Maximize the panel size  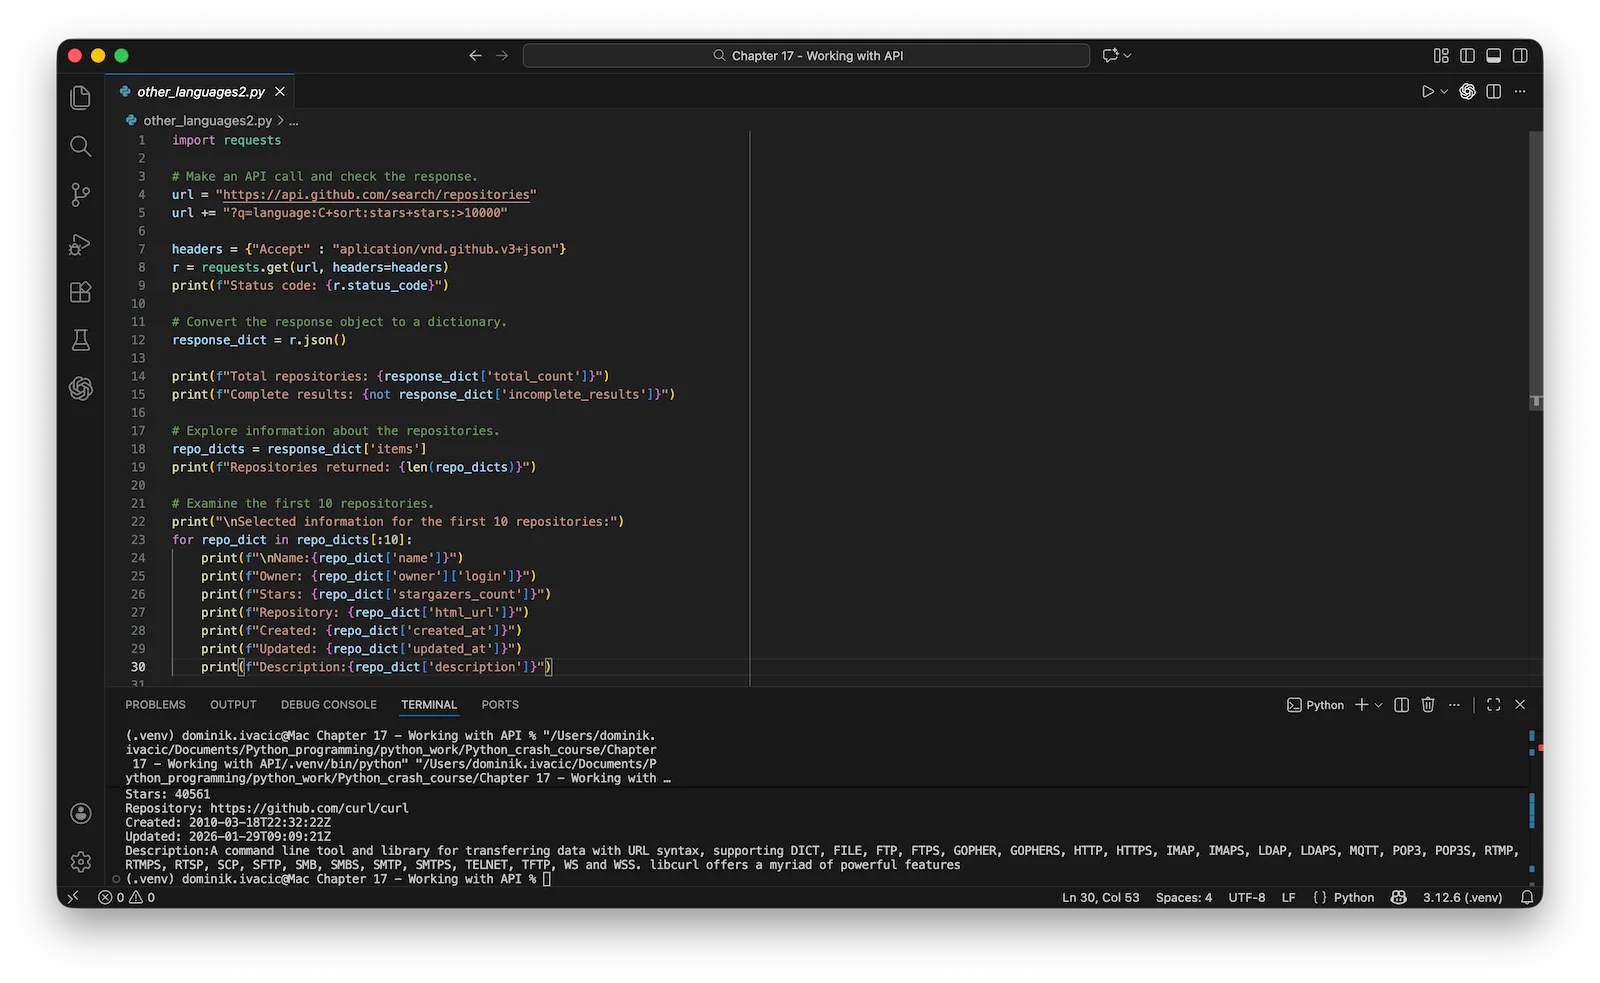pyautogui.click(x=1494, y=705)
